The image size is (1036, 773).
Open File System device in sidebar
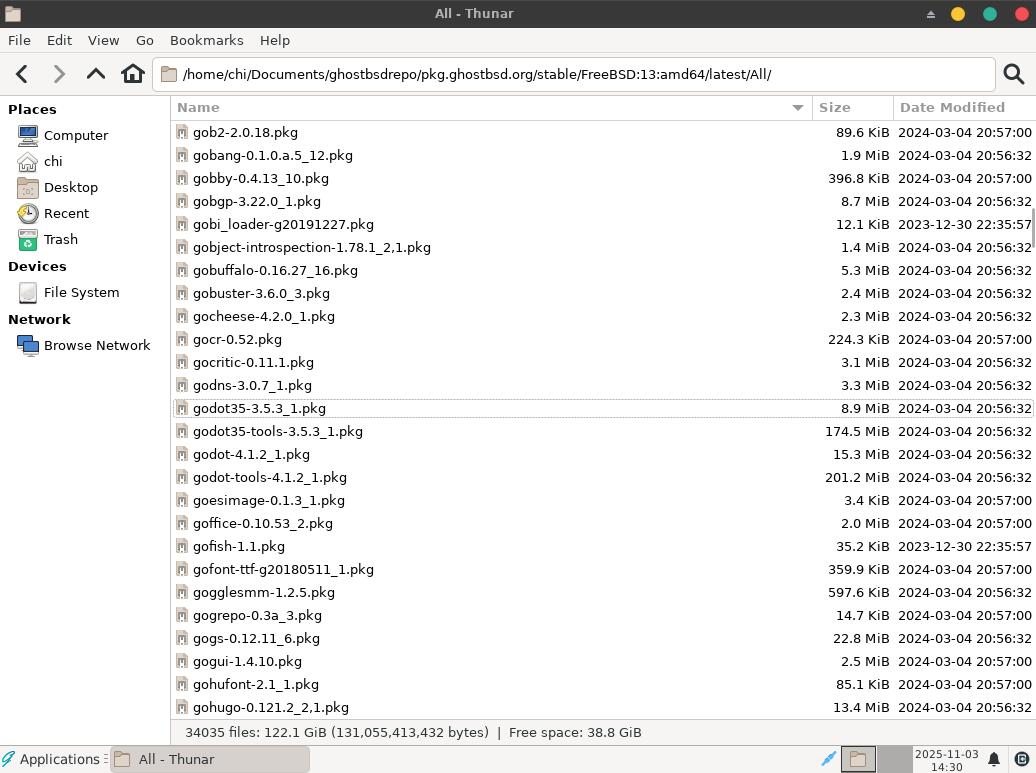pos(69,293)
